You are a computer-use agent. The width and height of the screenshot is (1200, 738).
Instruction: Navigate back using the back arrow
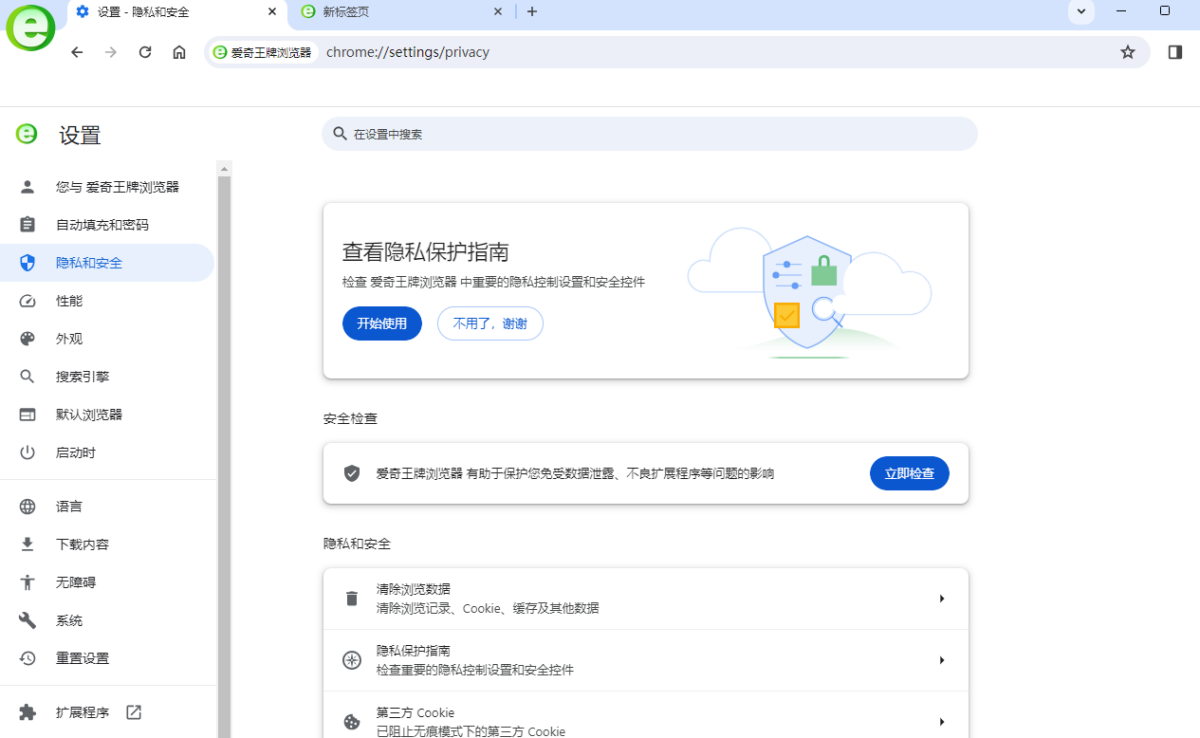point(76,51)
